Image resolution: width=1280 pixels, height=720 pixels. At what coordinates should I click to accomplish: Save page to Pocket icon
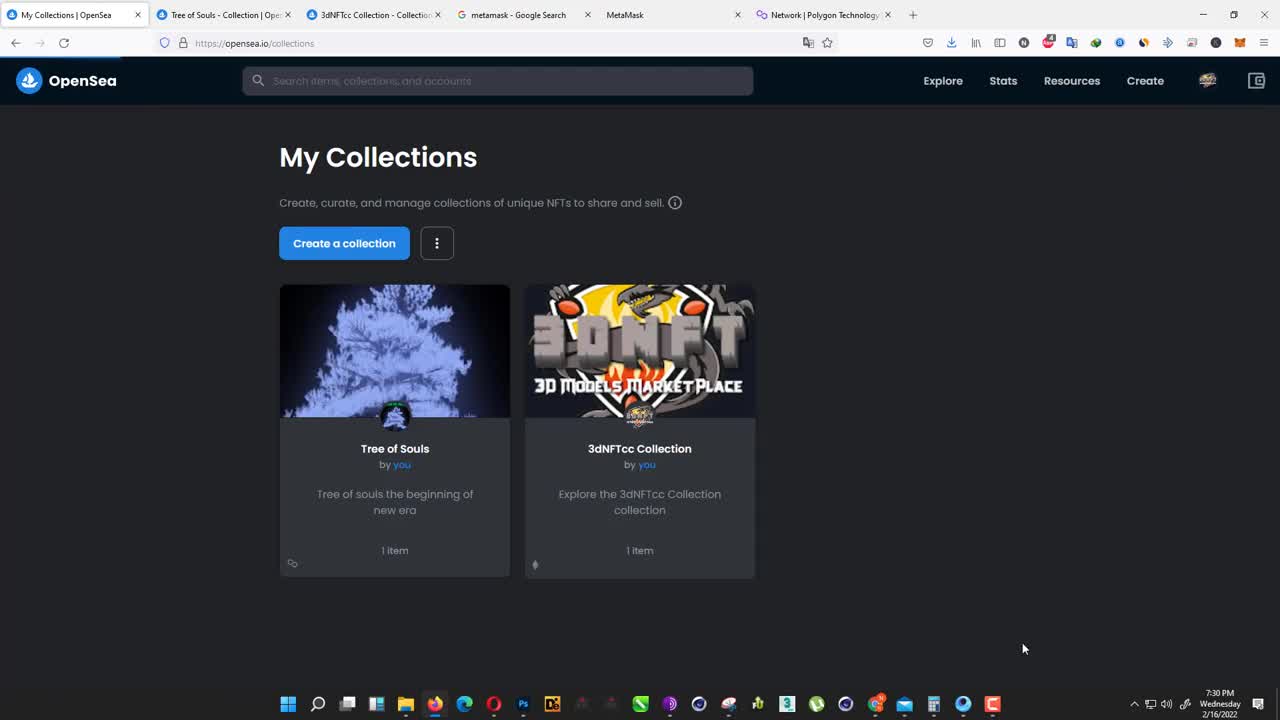pyautogui.click(x=928, y=43)
